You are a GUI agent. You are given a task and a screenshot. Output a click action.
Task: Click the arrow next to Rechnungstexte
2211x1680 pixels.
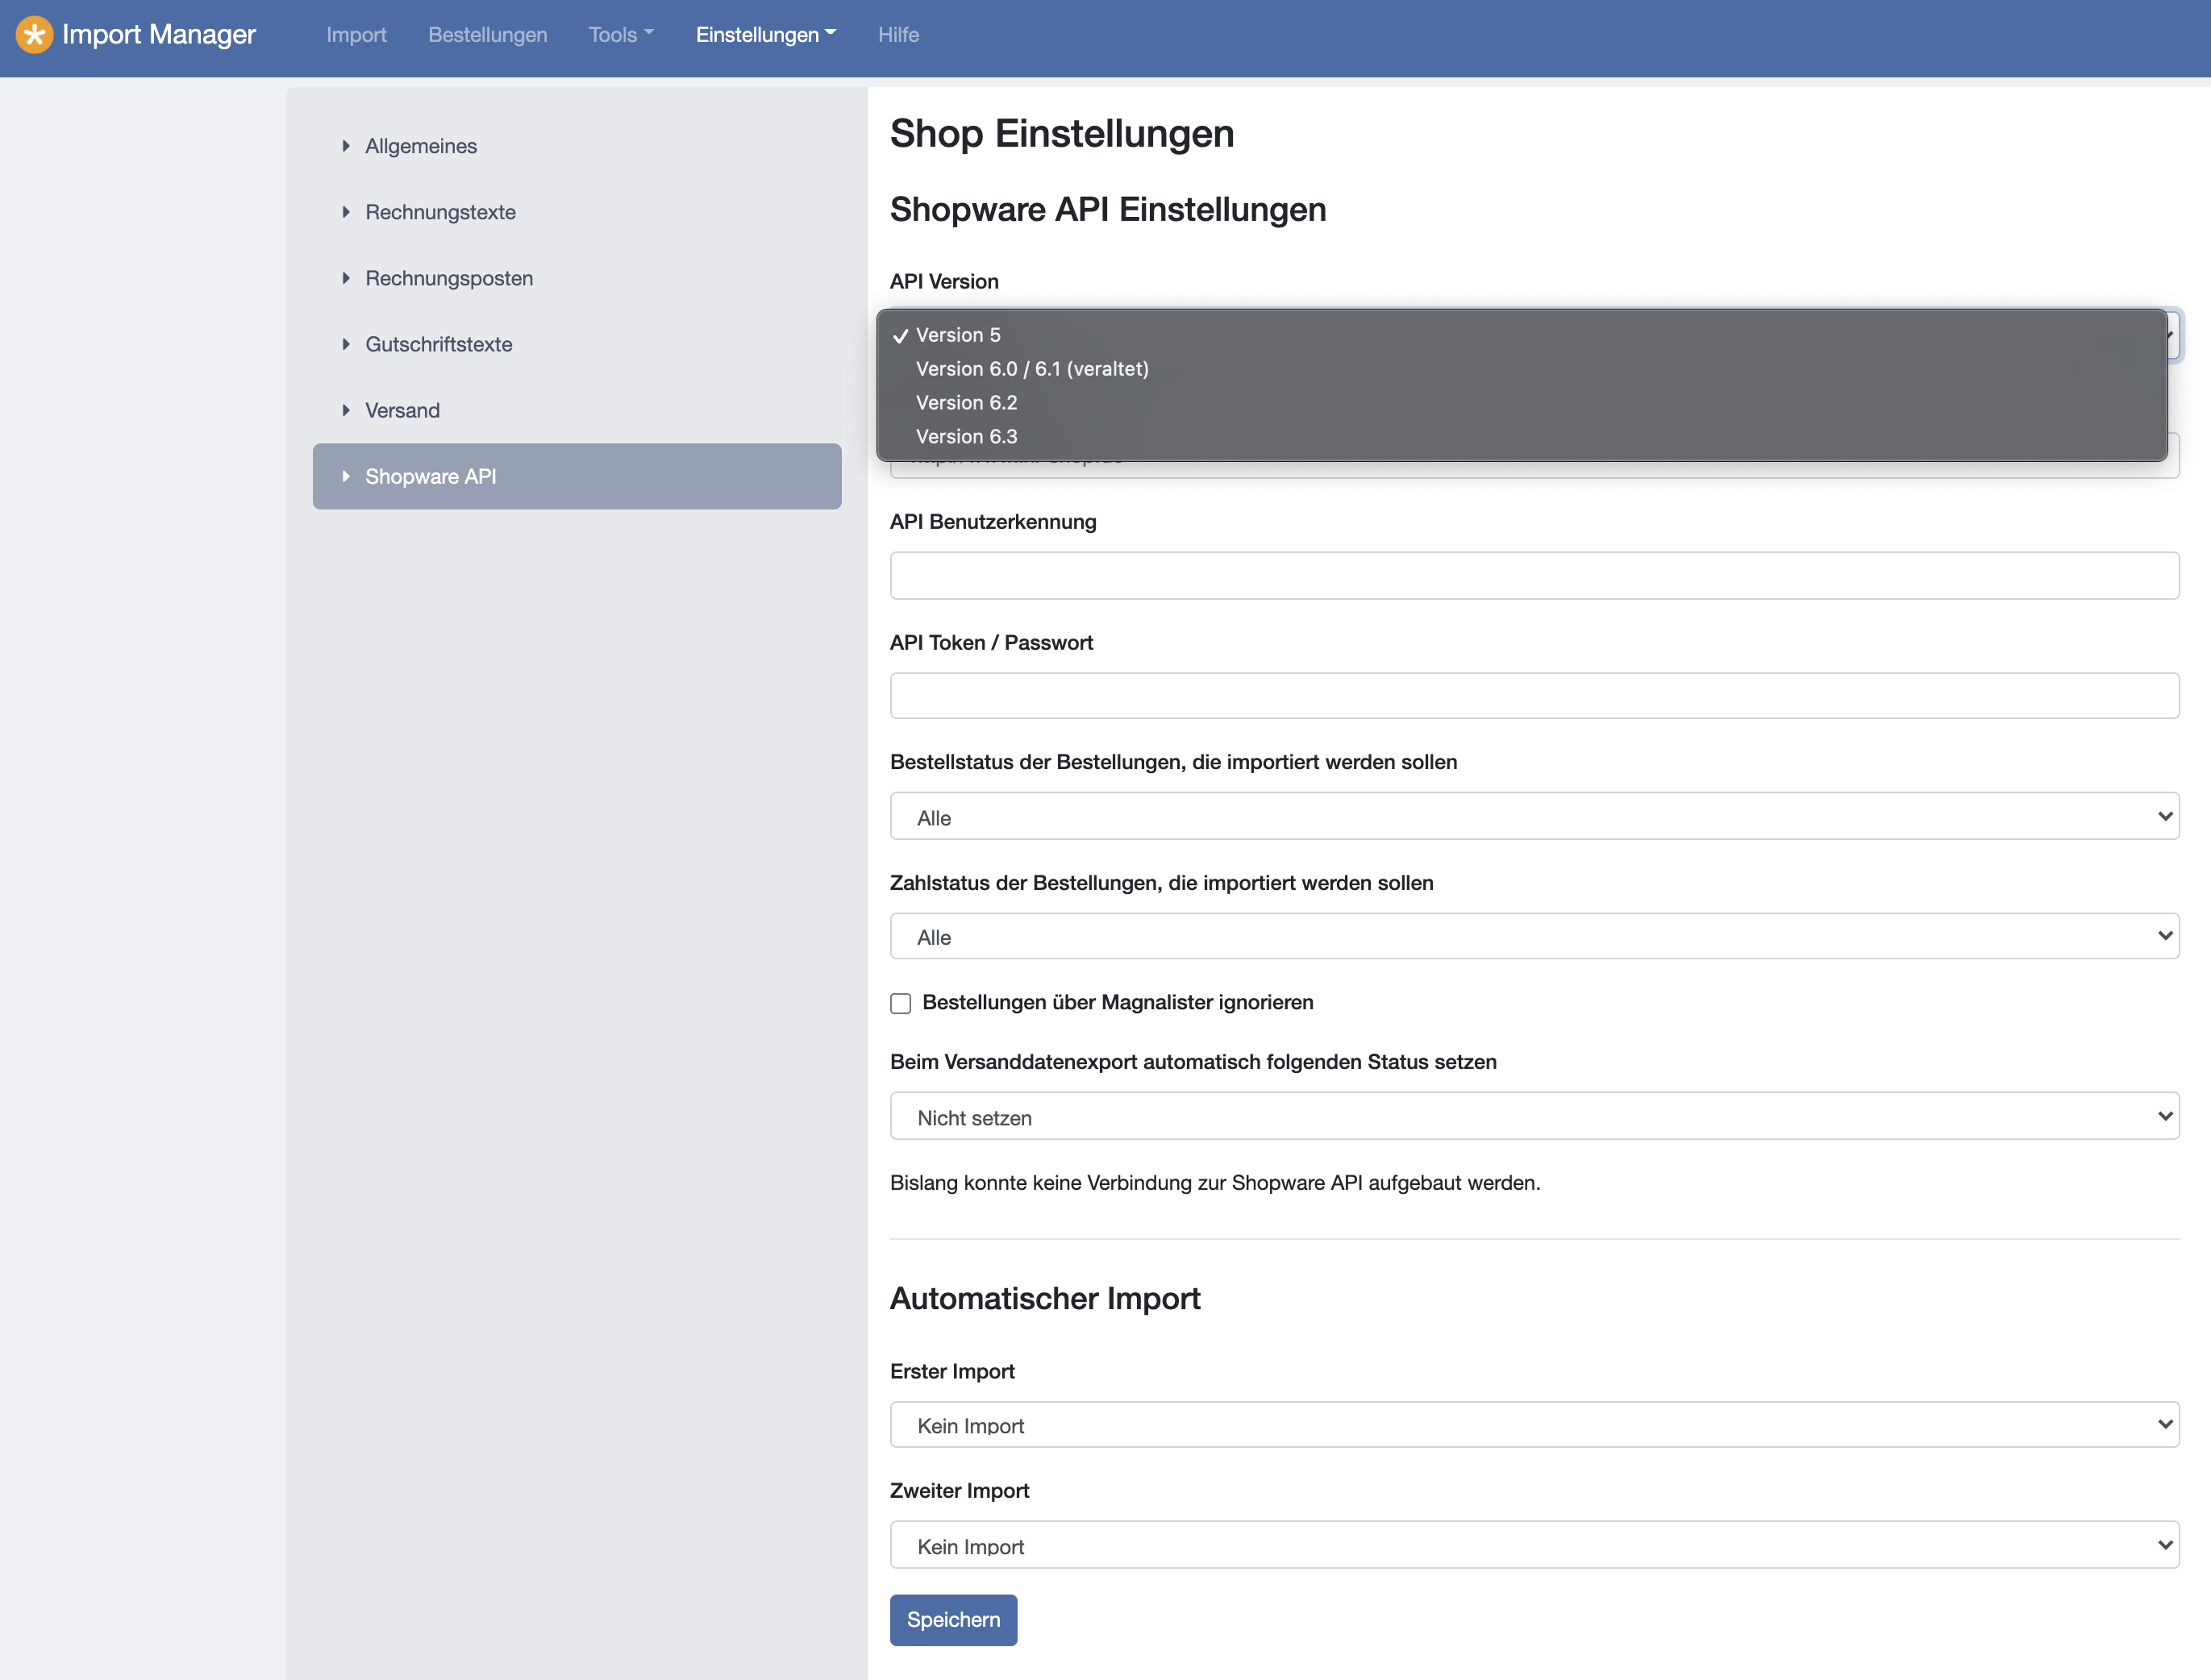click(346, 212)
